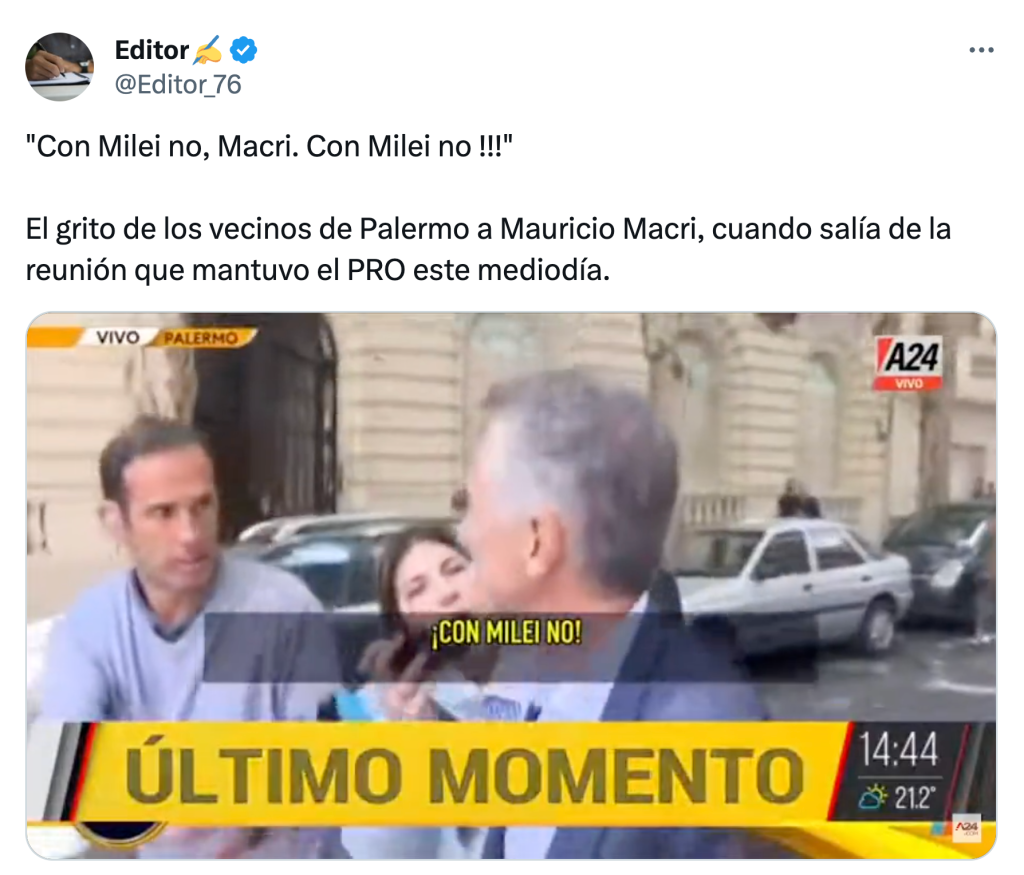The image size is (1024, 875).
Task: Click the ÚLTIMO MOMENTO yellow banner
Action: (x=464, y=774)
